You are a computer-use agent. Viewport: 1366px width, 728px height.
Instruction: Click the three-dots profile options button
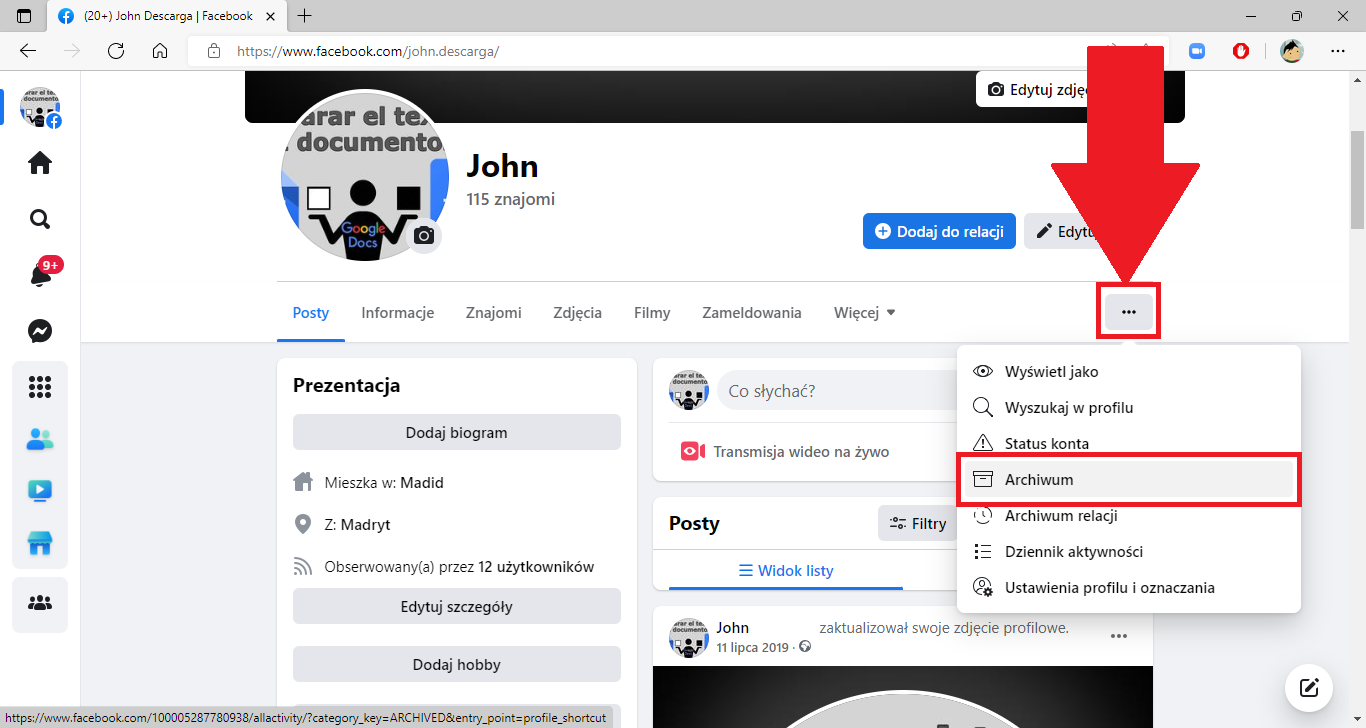[x=1129, y=312]
